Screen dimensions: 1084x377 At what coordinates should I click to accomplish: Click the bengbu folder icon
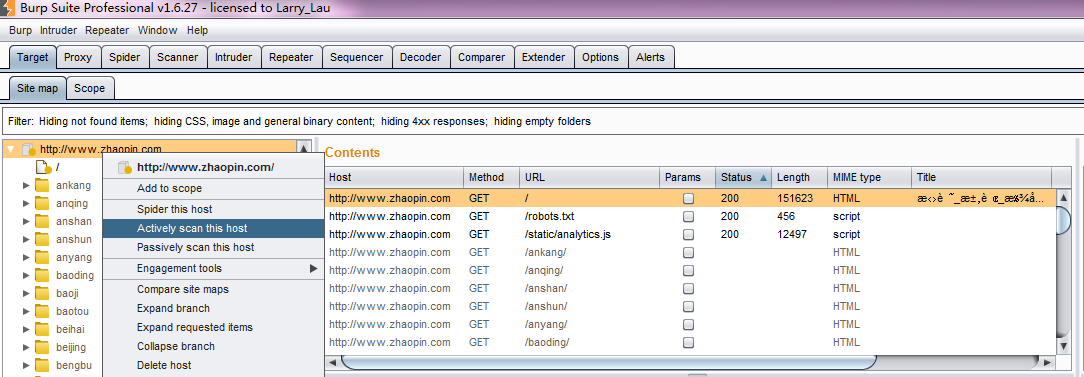point(43,365)
